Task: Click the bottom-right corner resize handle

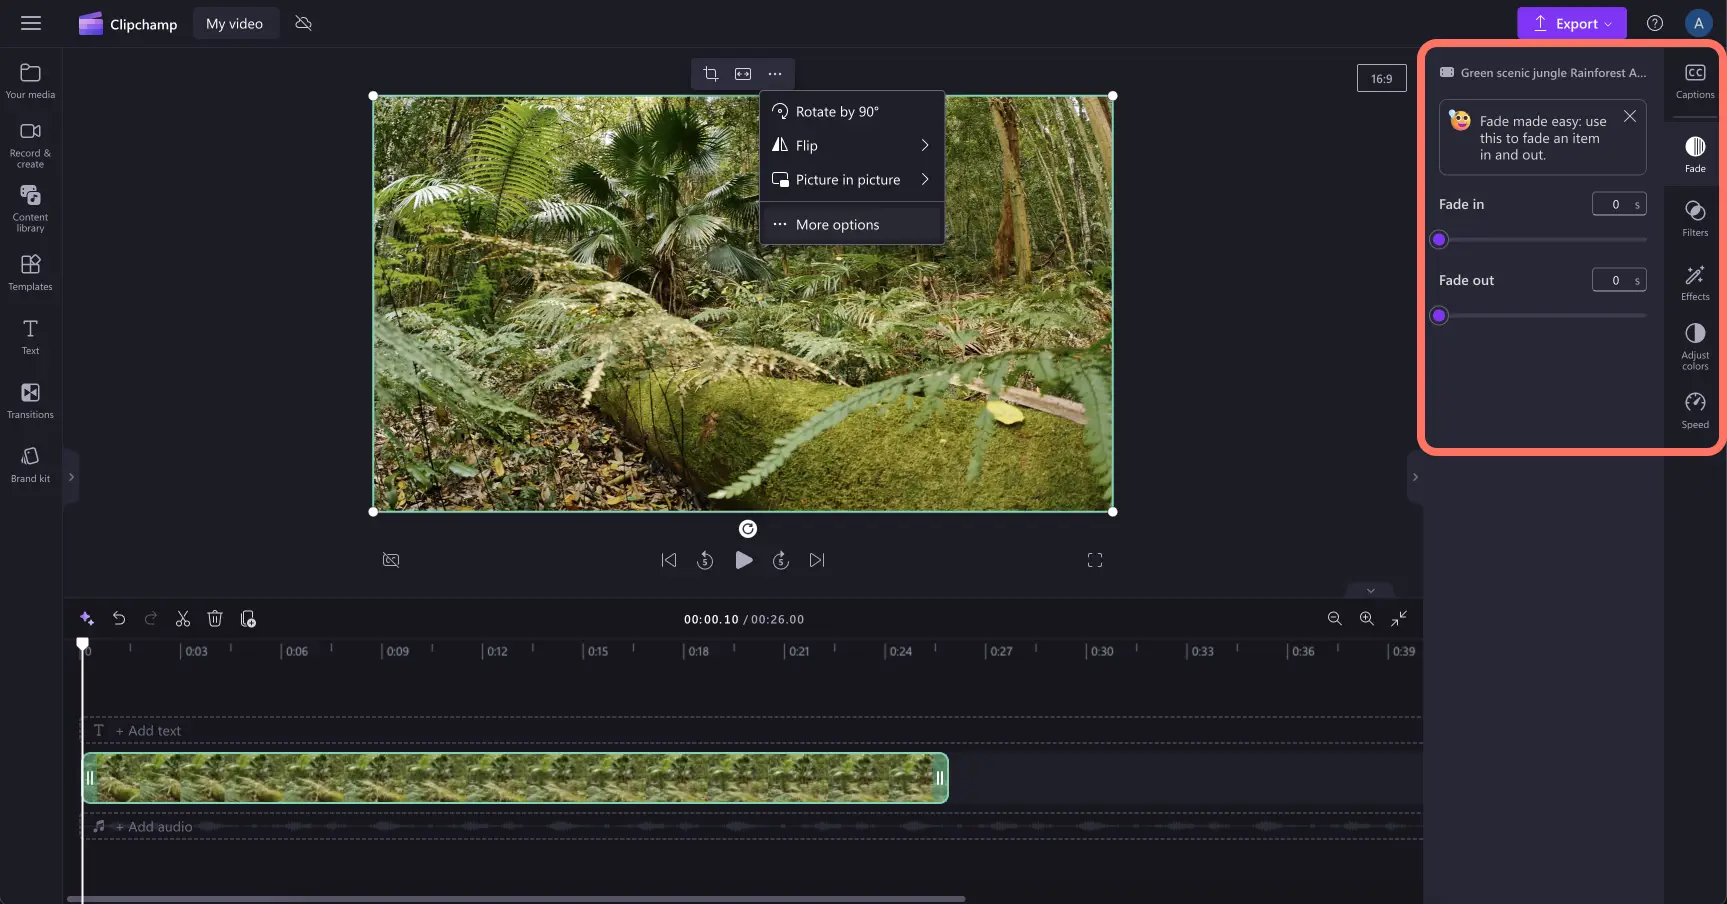Action: [1113, 512]
